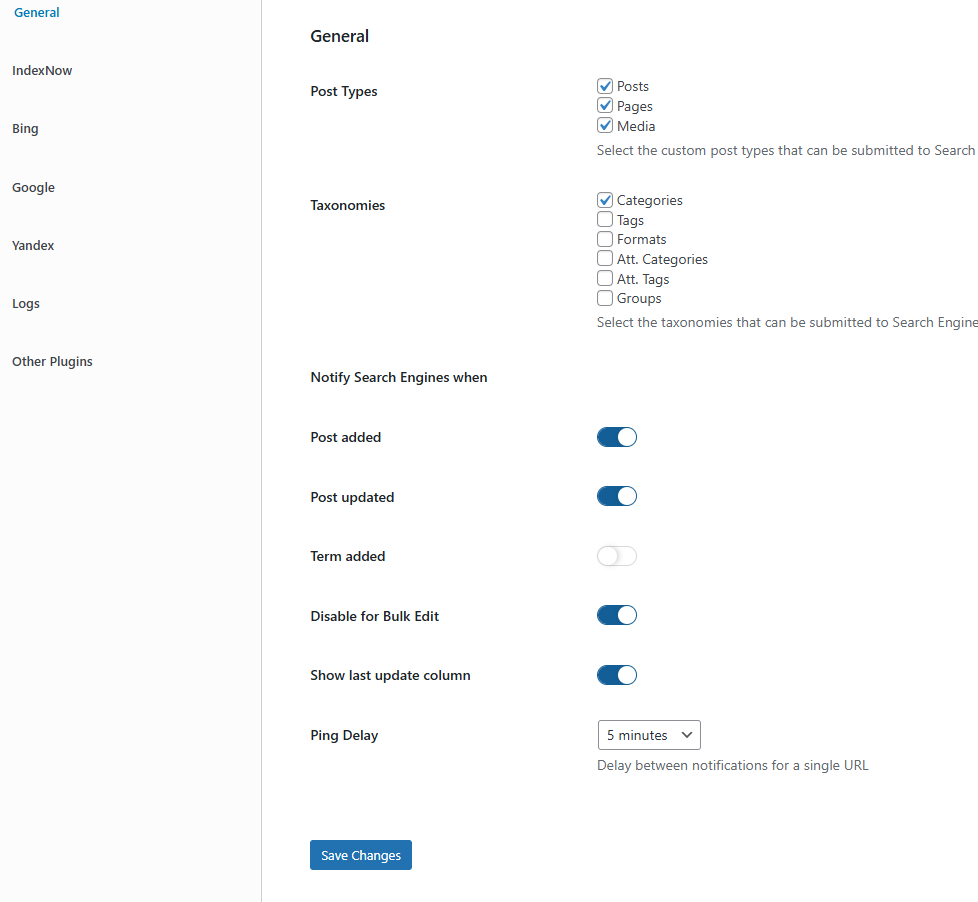Go to the Google tab
Viewport: 978px width, 902px height.
pos(33,187)
